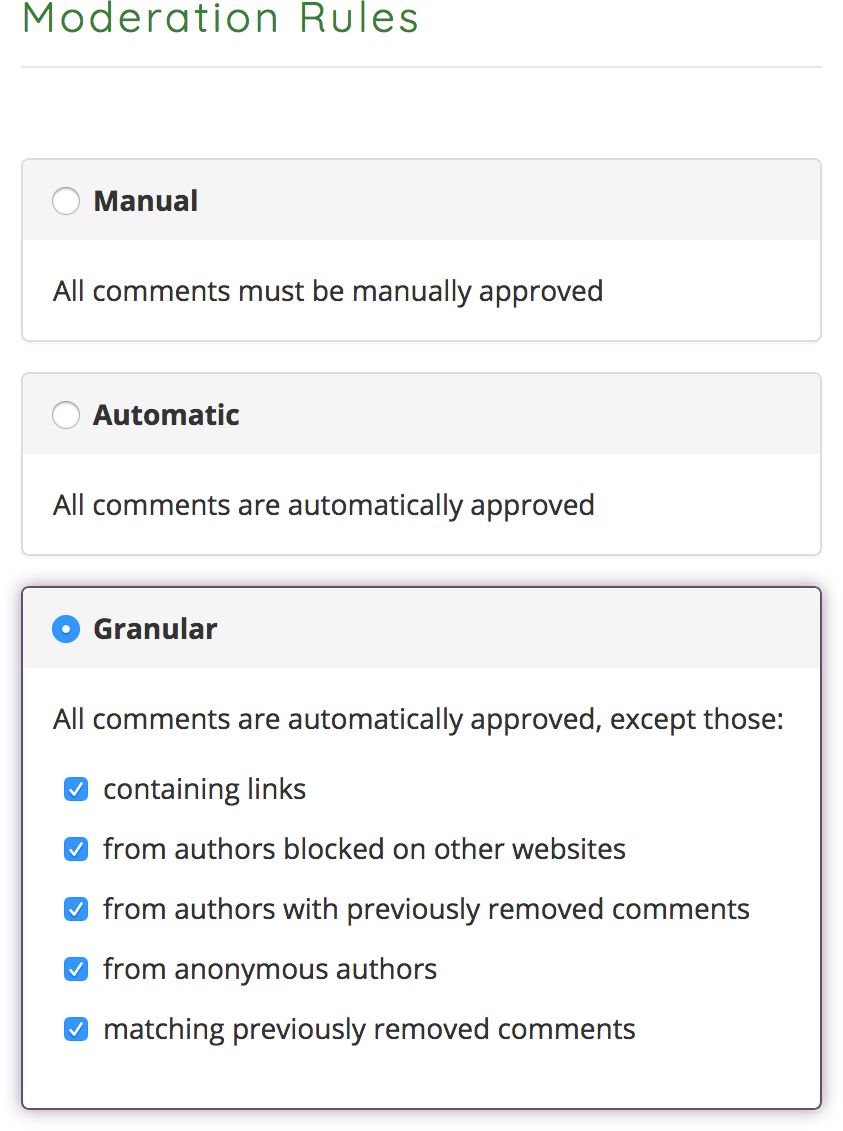Image resolution: width=843 pixels, height=1131 pixels.
Task: Click the 'Moderation Rules' page title
Action: pyautogui.click(x=220, y=18)
